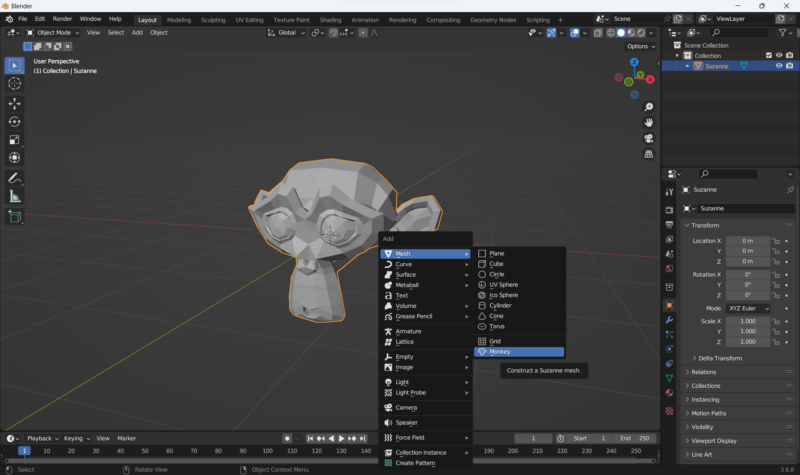Screen dimensions: 800x475
Task: Open the Curve submenu in Add menu
Action: (x=426, y=264)
